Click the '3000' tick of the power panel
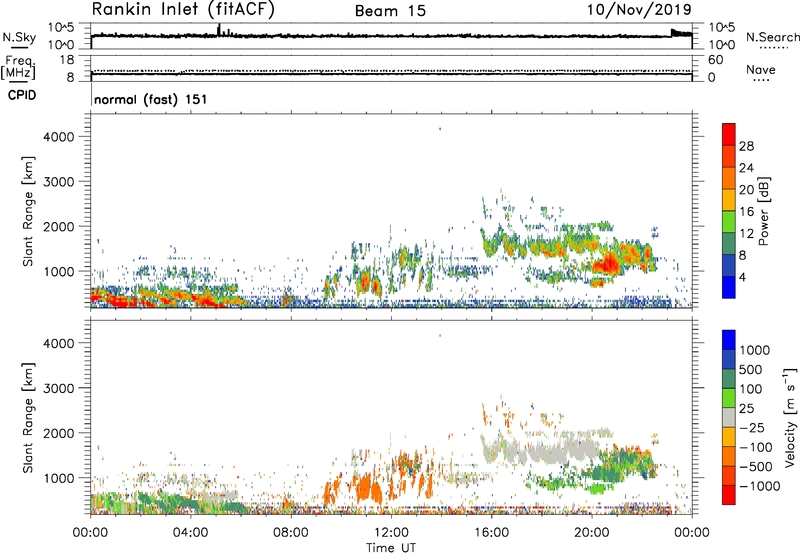 click(58, 182)
